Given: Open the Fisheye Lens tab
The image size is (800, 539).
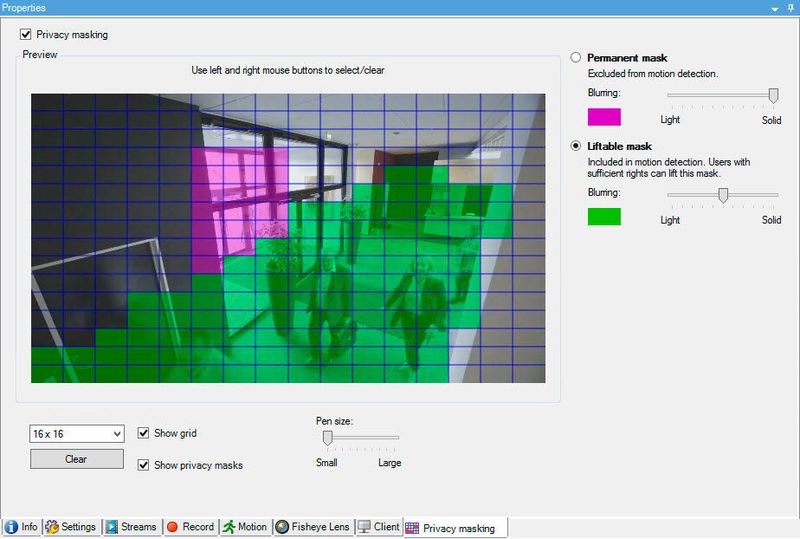Looking at the screenshot, I should coord(313,527).
